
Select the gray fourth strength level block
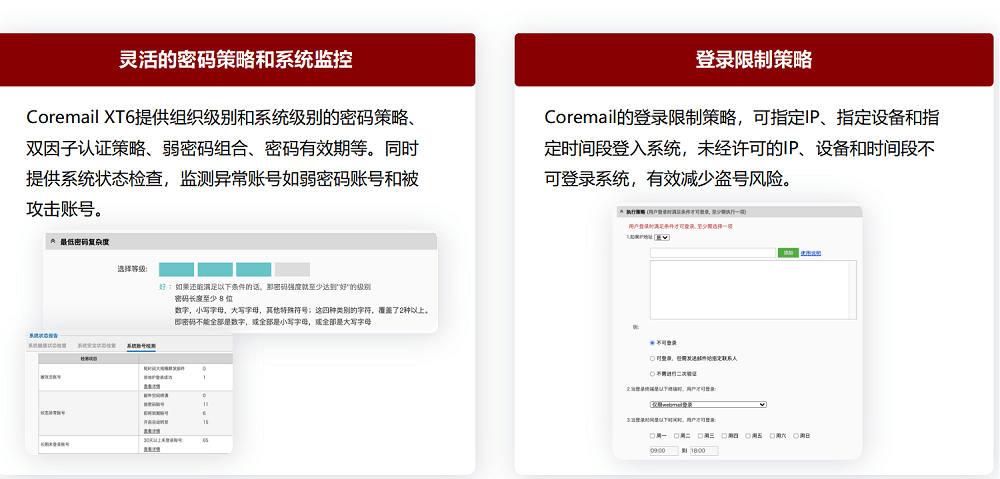pos(292,269)
